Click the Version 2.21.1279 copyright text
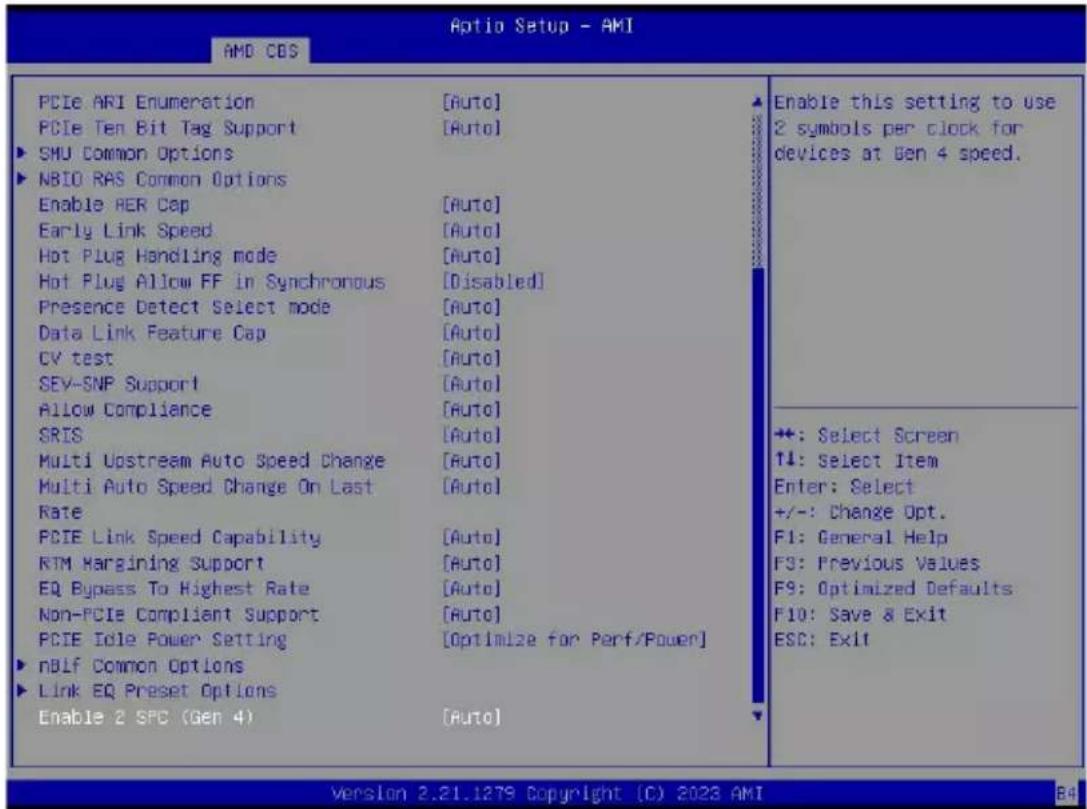 [547, 793]
